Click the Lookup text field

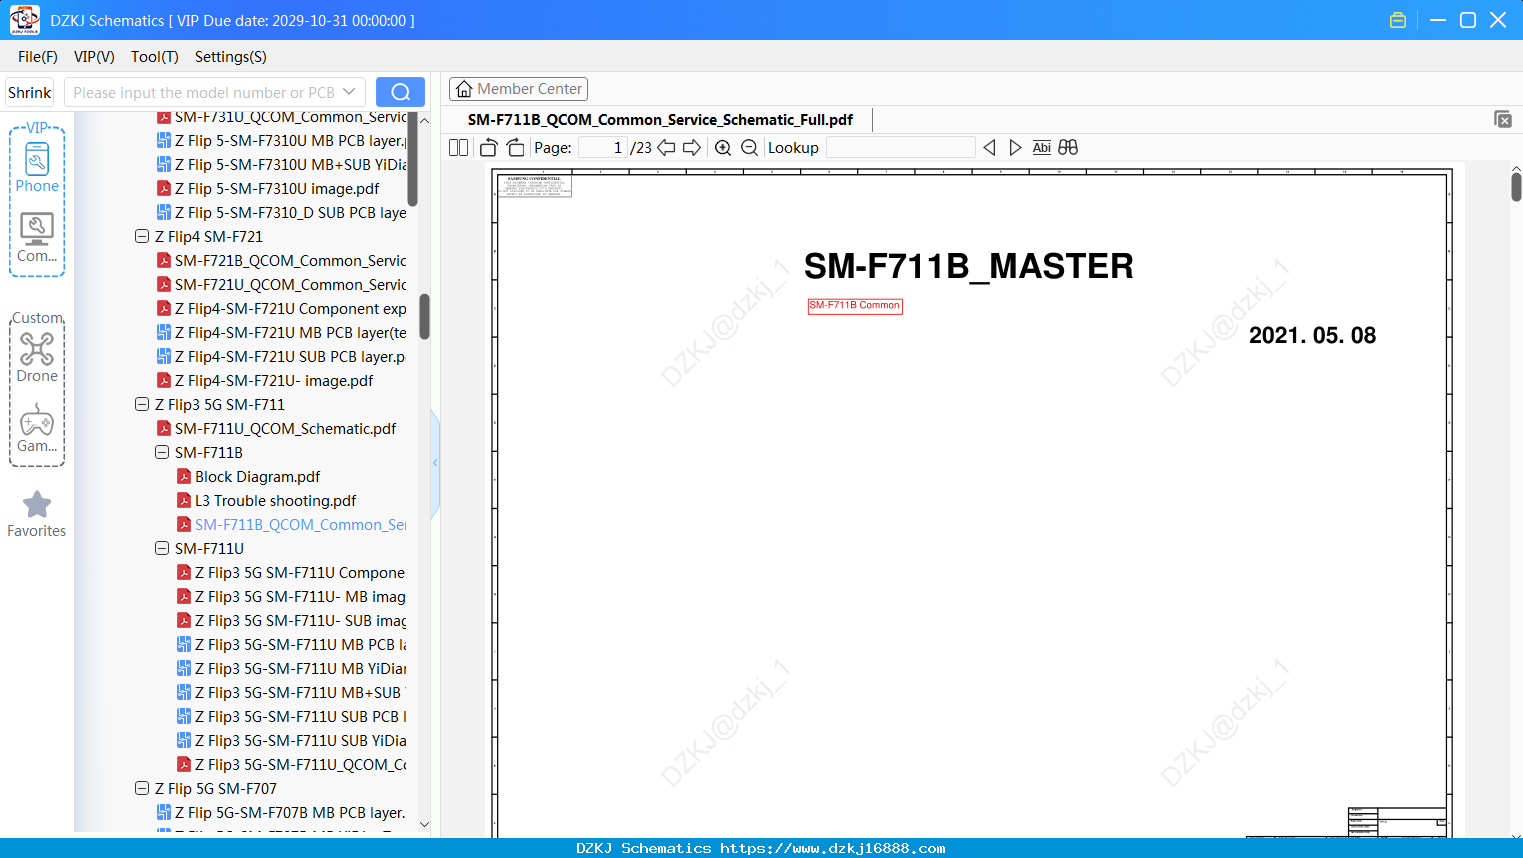[x=900, y=148]
